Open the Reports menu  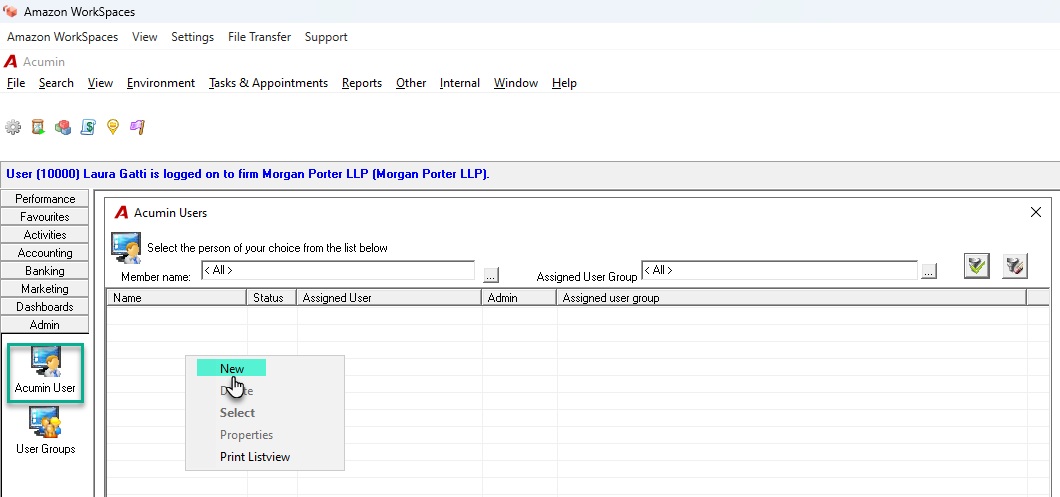[362, 83]
